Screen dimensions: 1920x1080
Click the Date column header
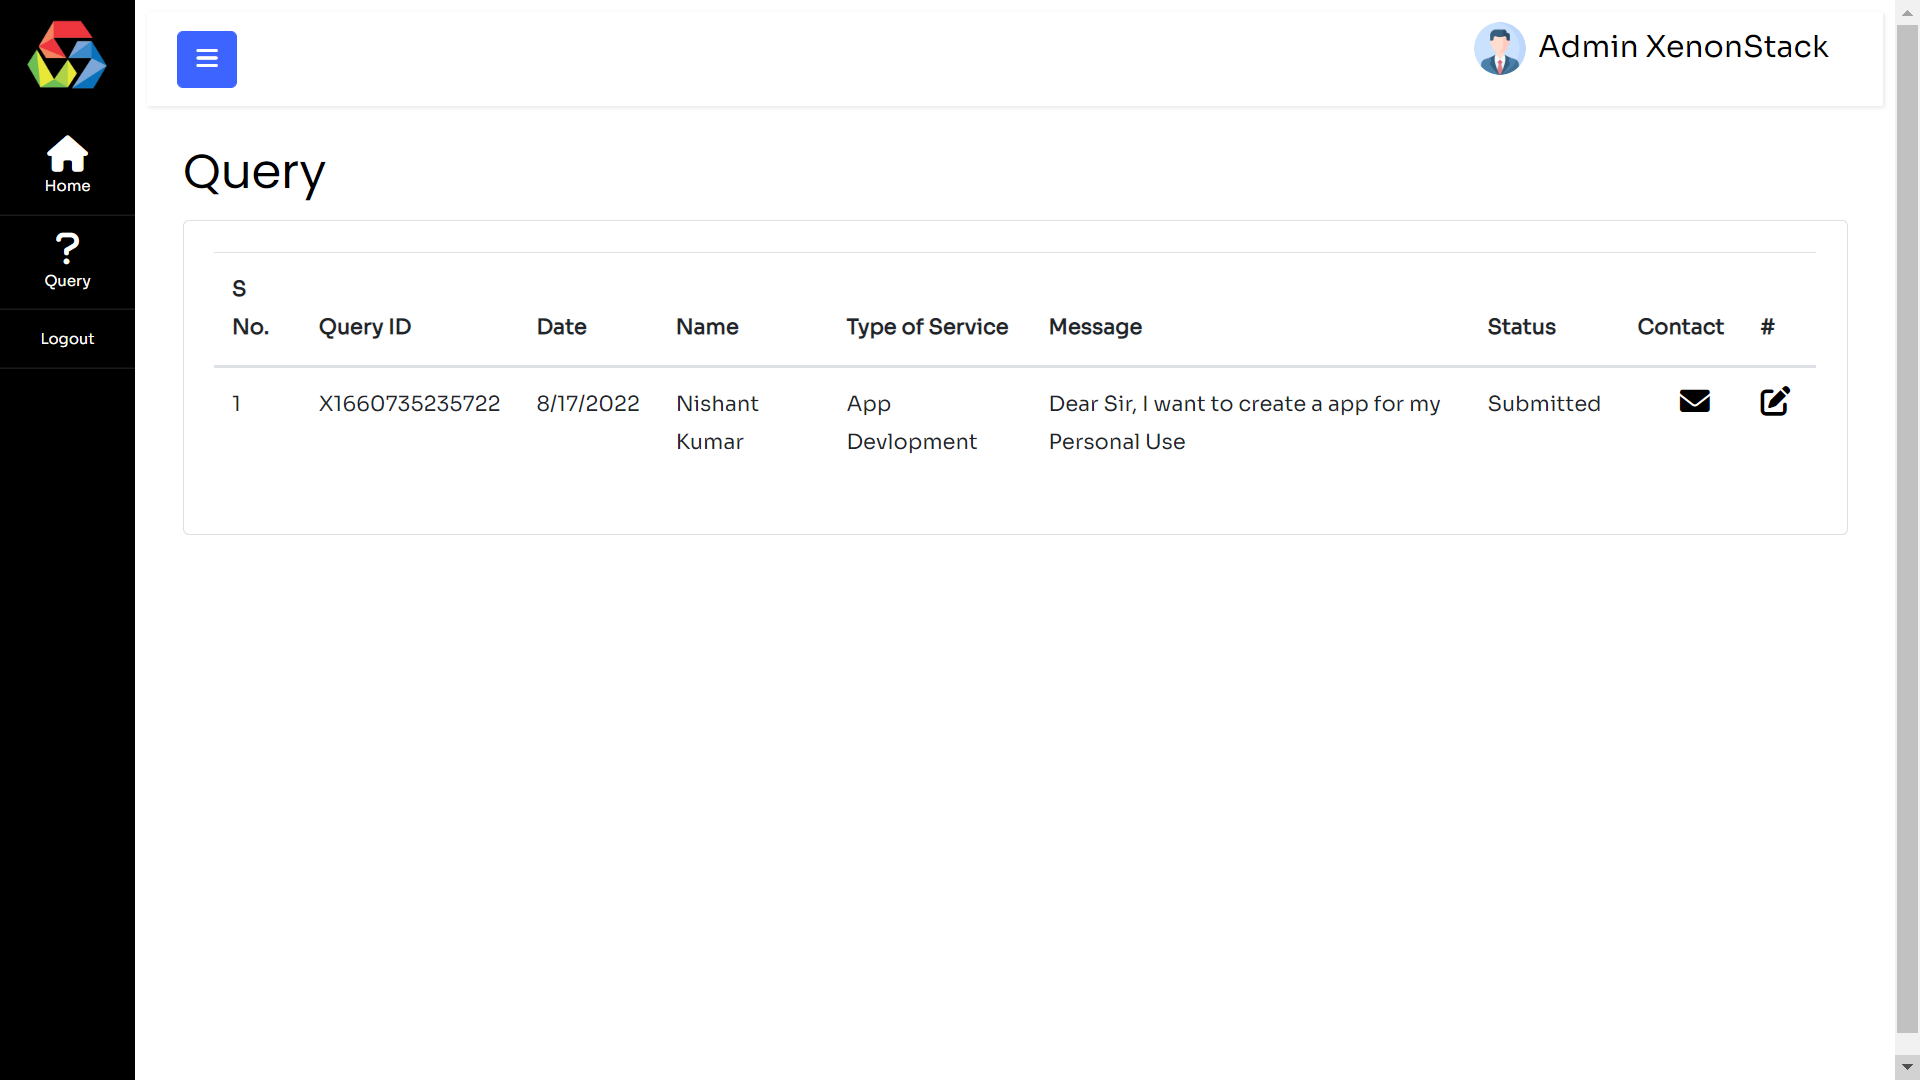point(561,327)
